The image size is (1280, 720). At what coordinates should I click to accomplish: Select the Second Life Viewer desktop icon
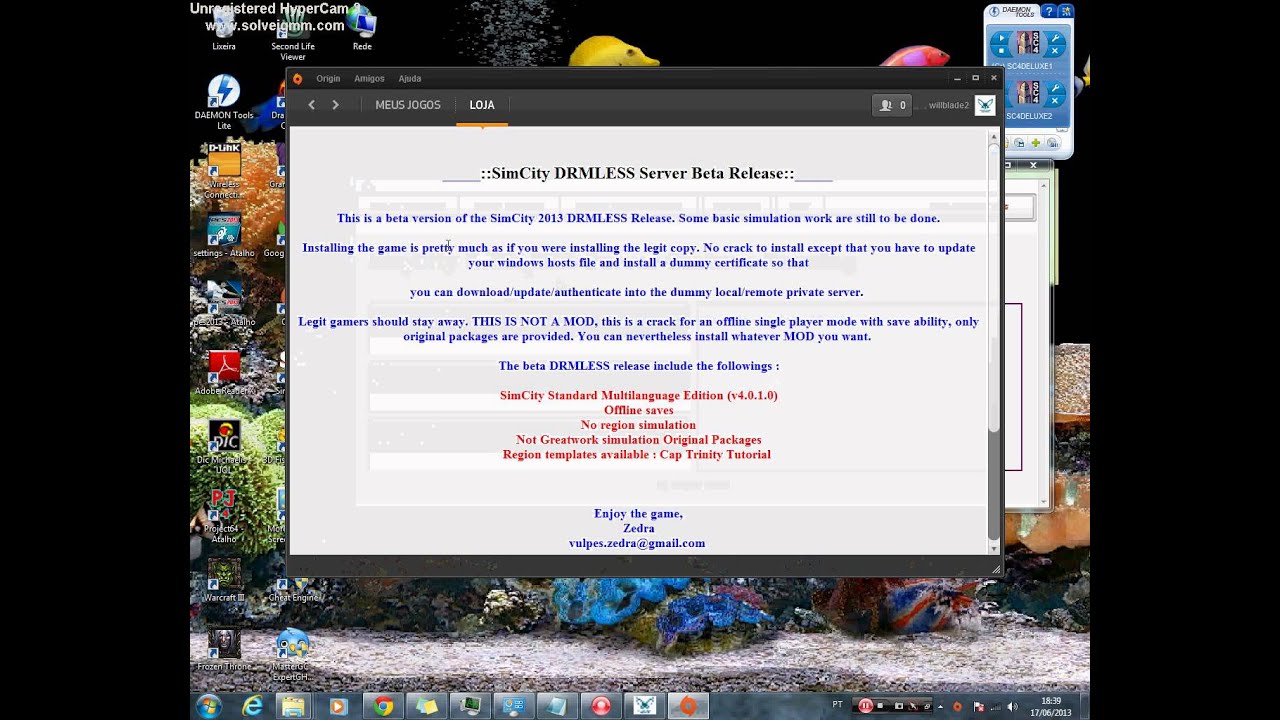point(292,35)
